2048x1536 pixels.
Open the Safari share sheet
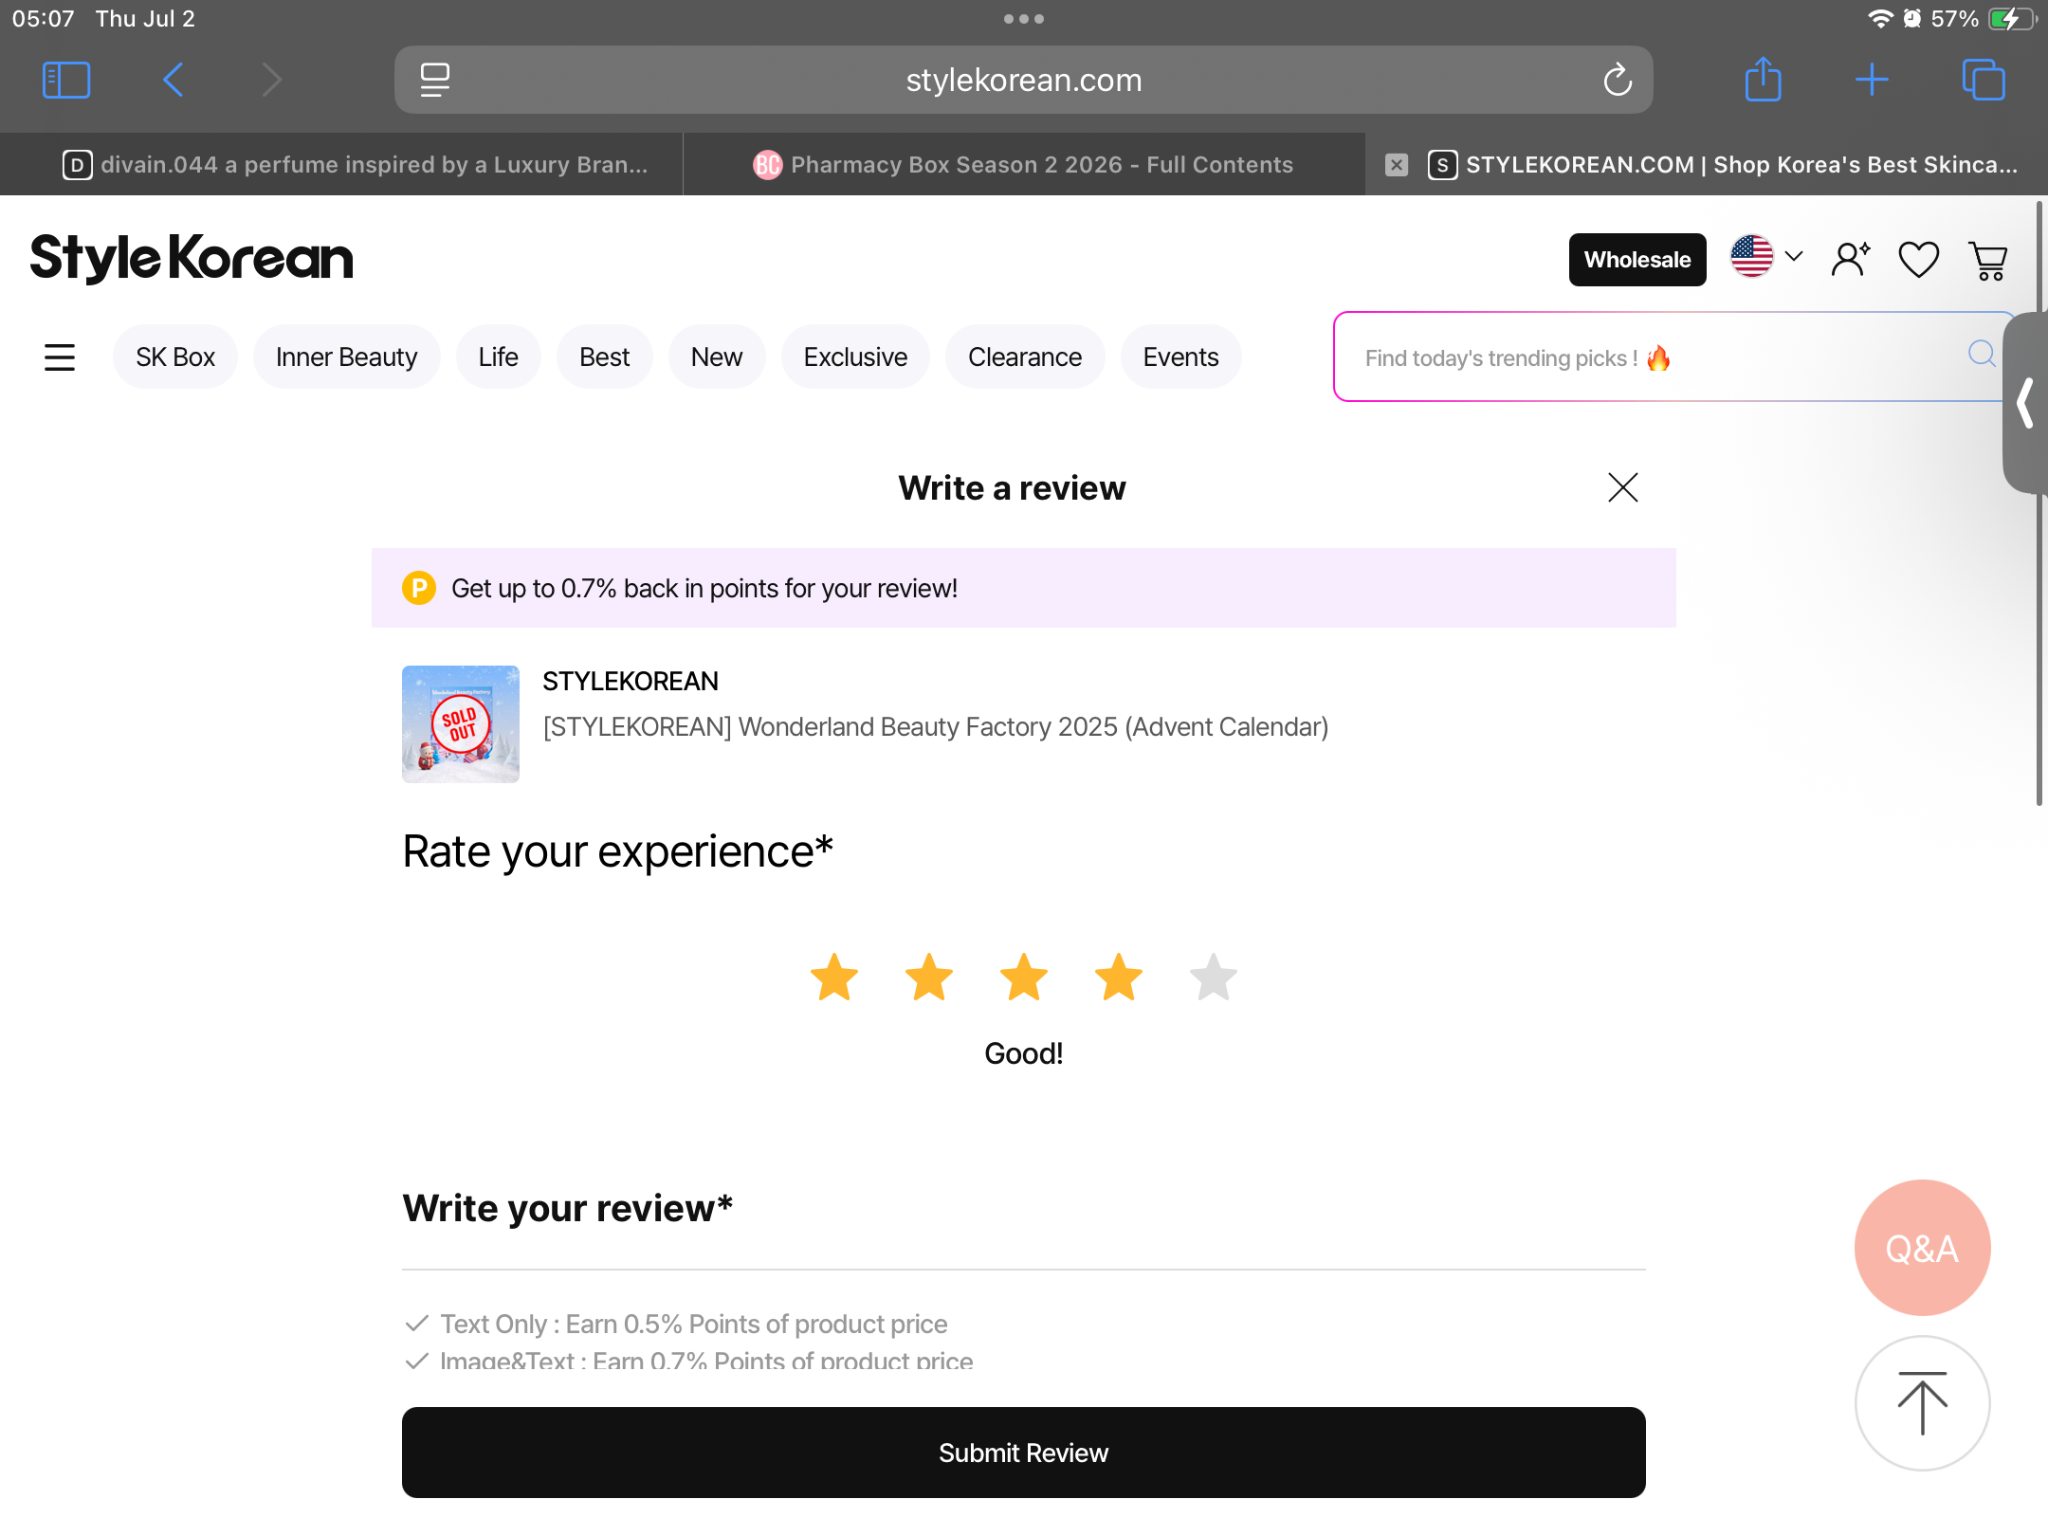pyautogui.click(x=1763, y=79)
